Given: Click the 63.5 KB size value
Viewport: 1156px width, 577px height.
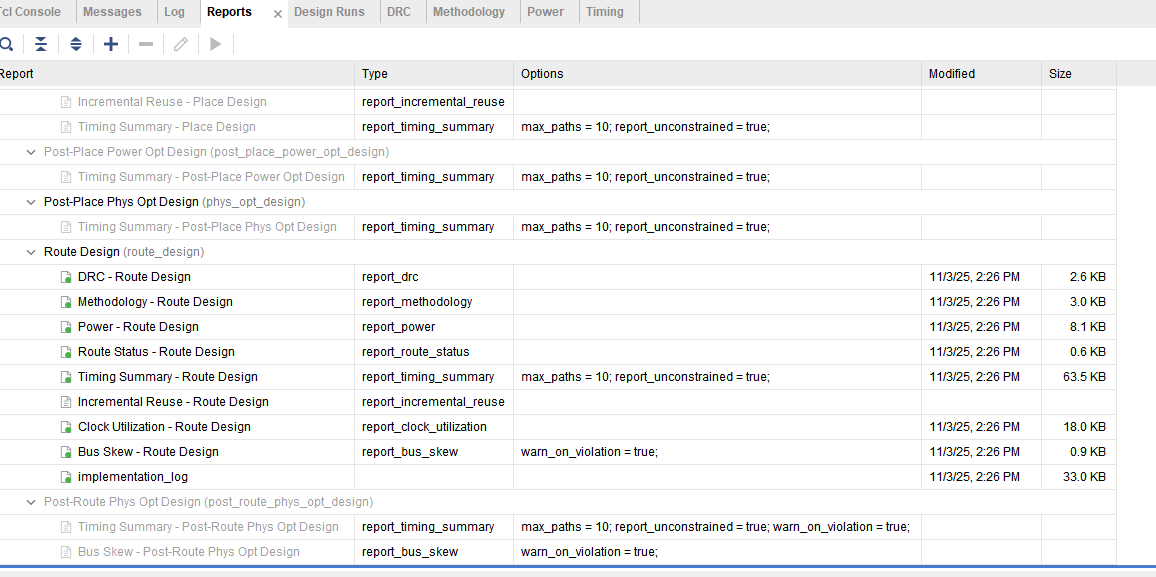Looking at the screenshot, I should (1084, 377).
